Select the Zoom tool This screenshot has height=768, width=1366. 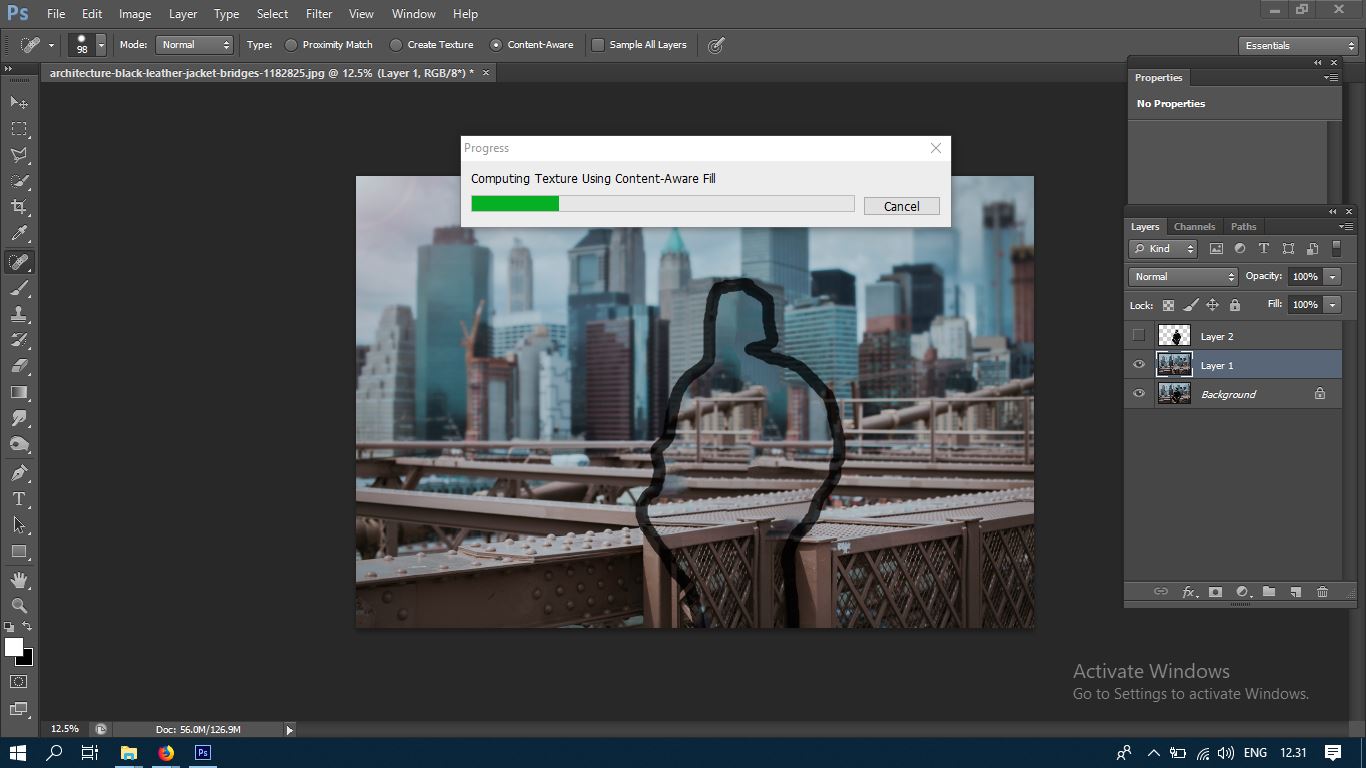click(19, 606)
